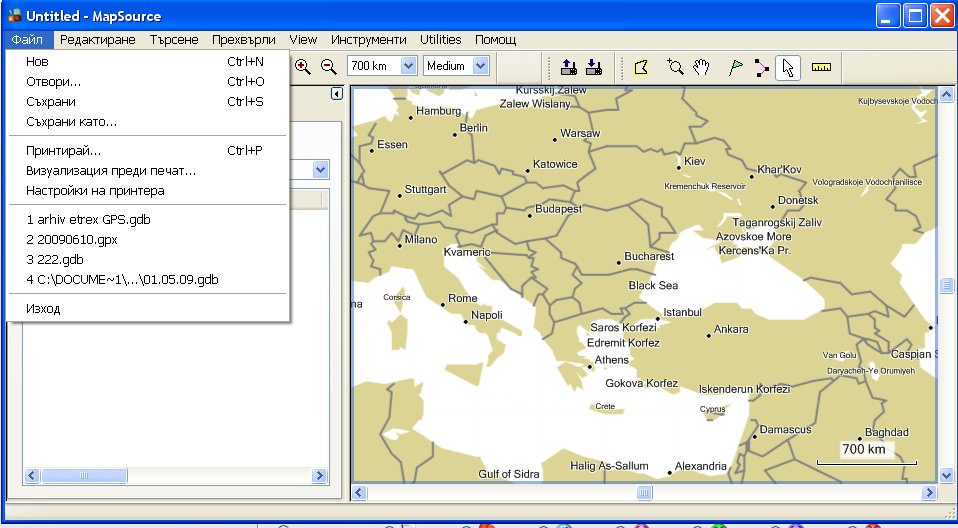The height and width of the screenshot is (528, 958).
Task: Click Изход to exit the program
Action: pos(43,308)
